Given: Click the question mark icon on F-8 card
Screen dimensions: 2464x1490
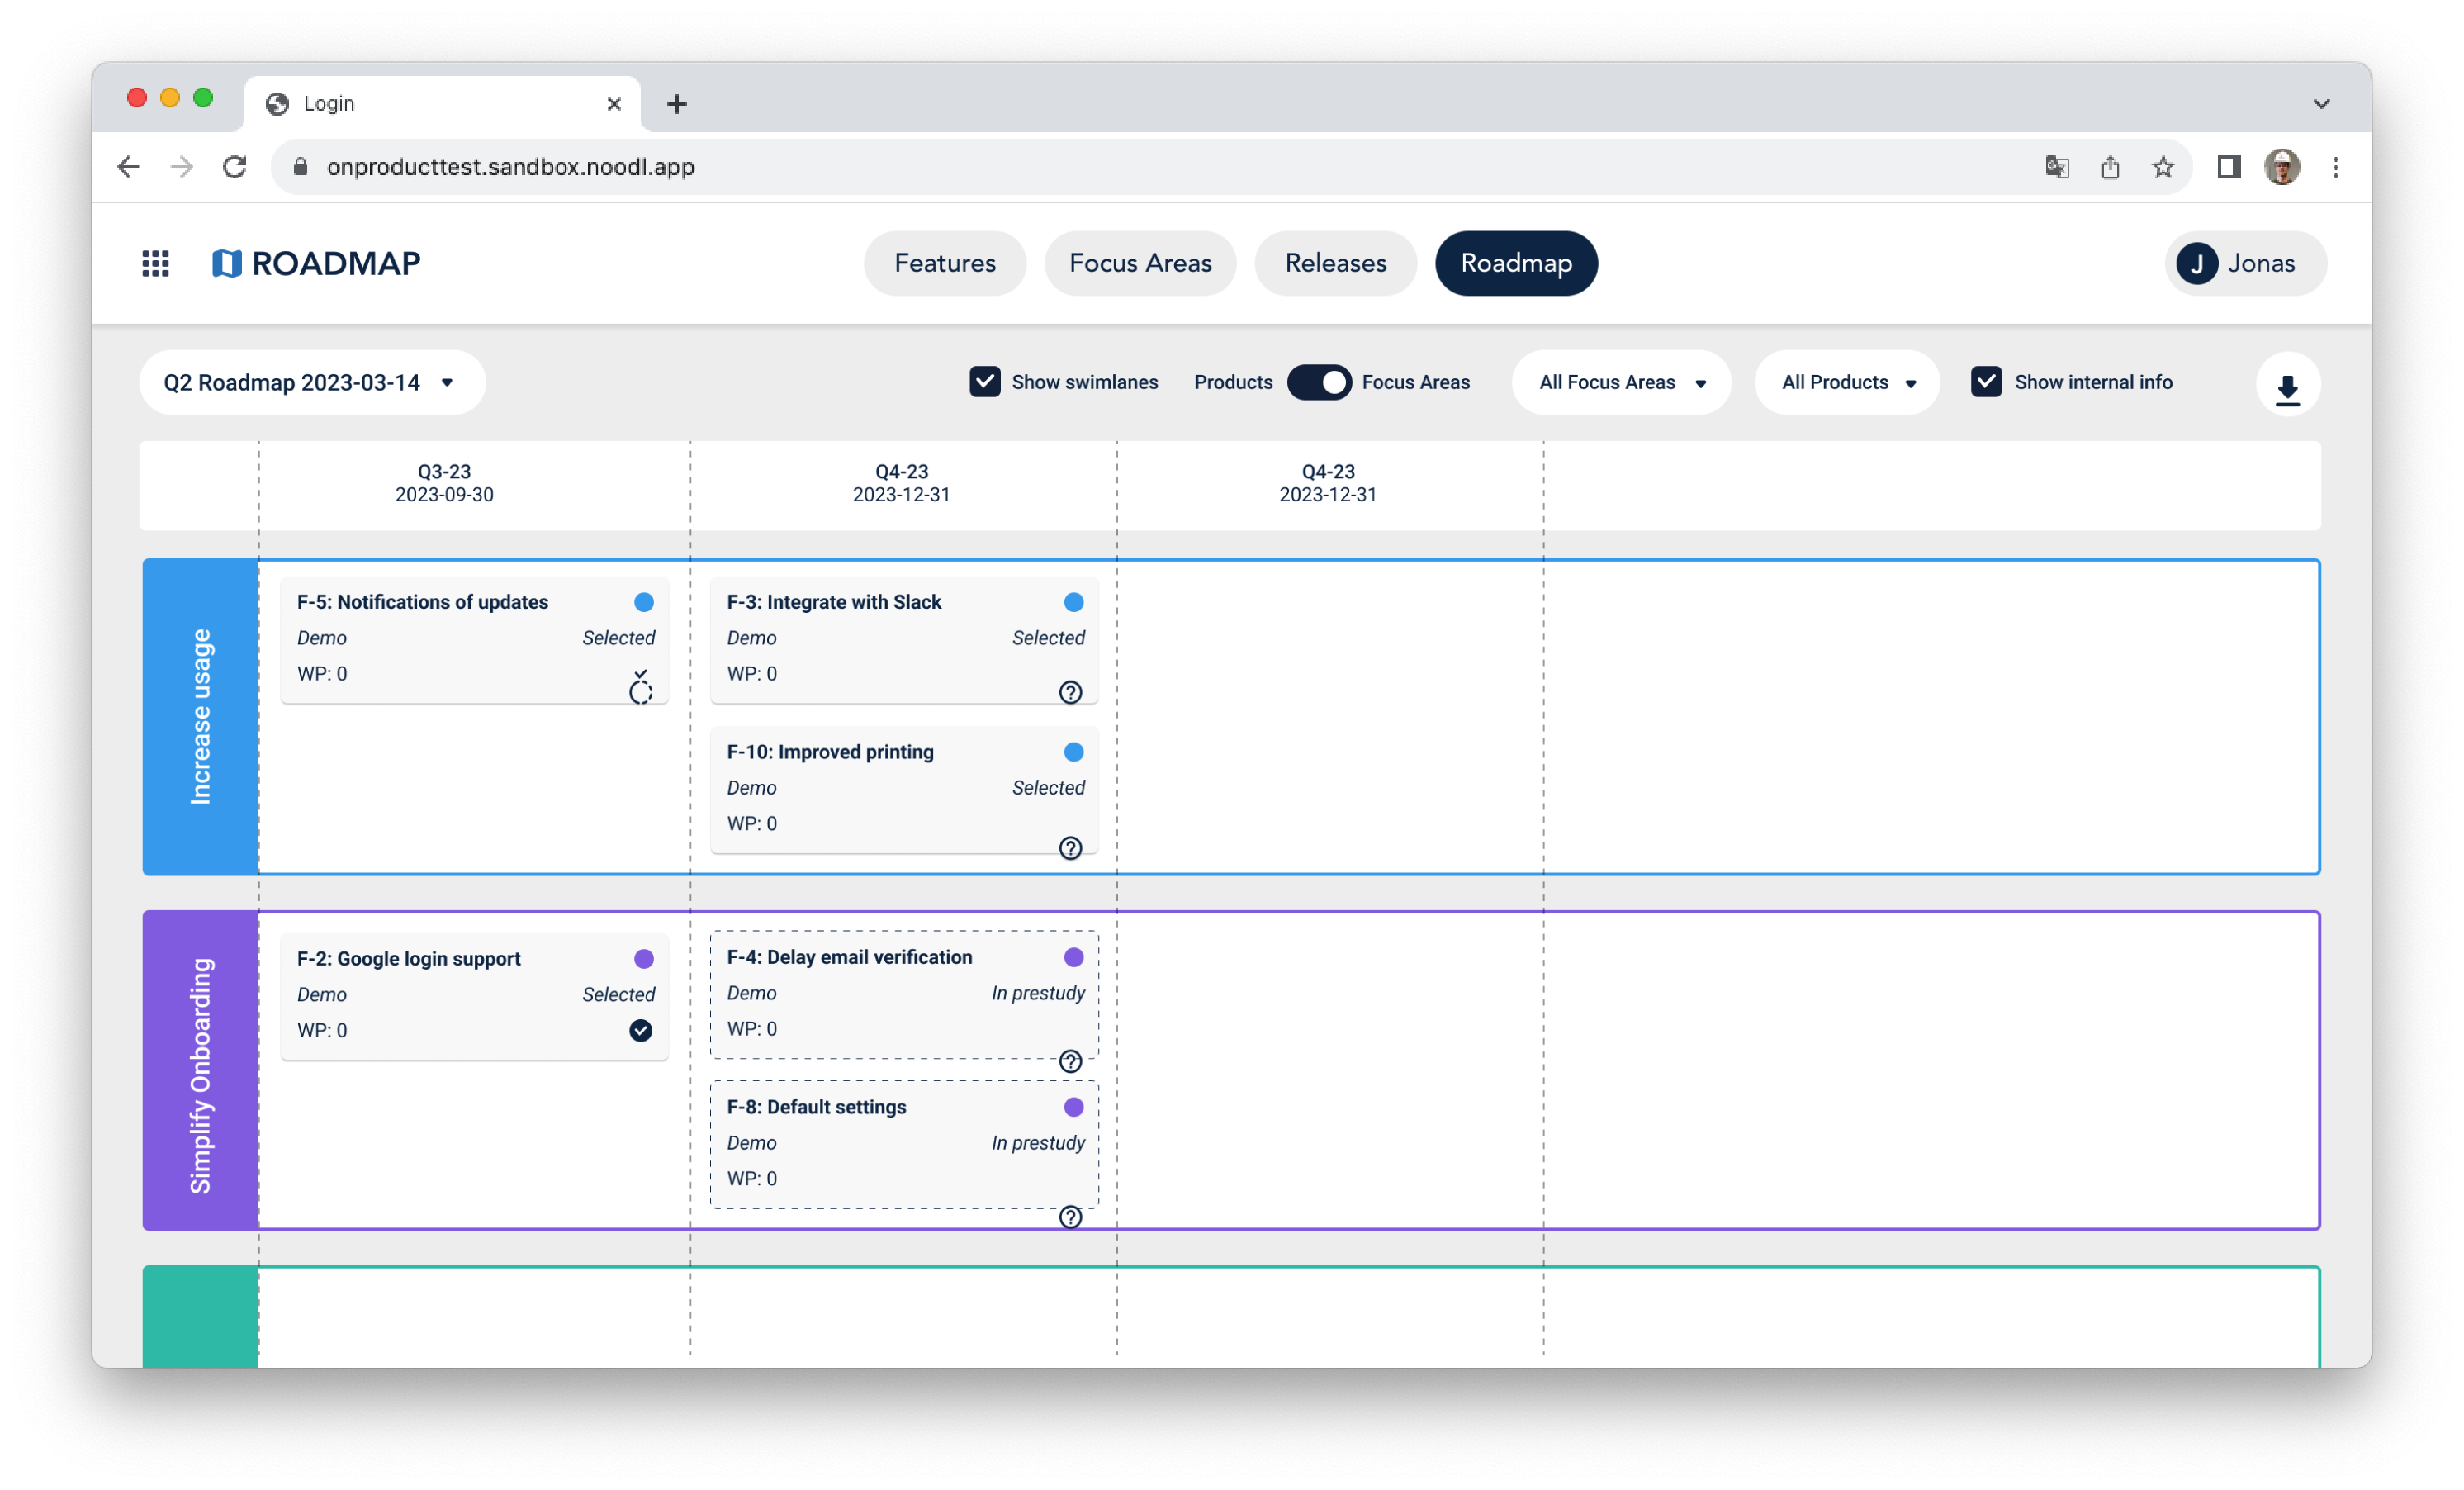Looking at the screenshot, I should click(x=1070, y=1217).
